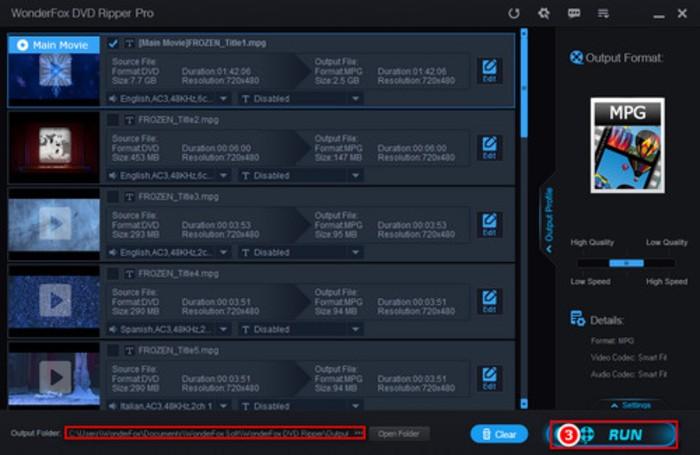
Task: Check the FROZEN_Title3.mpg checkbox
Action: pos(113,197)
